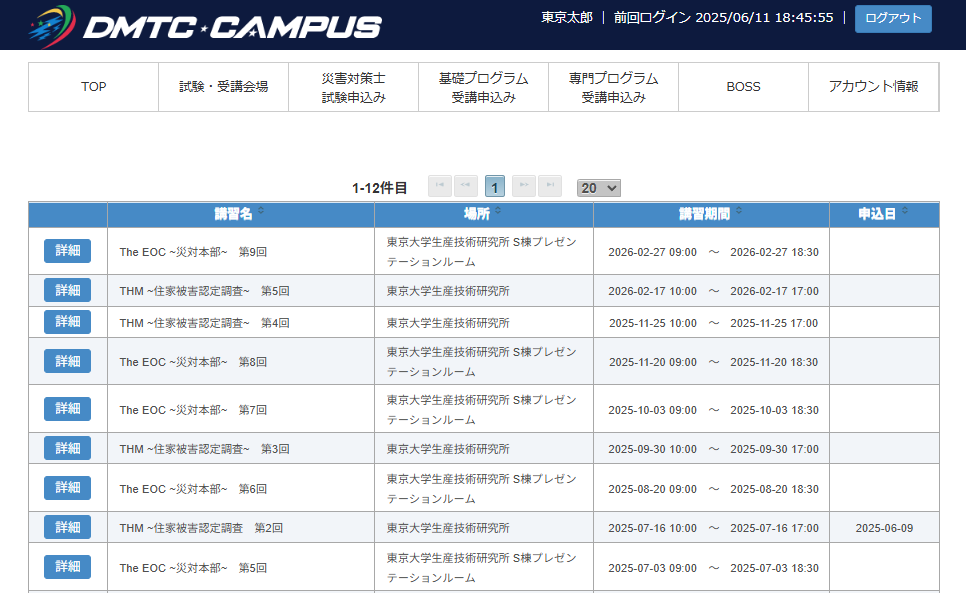Sort by 申込日 column sort icon
The image size is (966, 593).
(905, 212)
